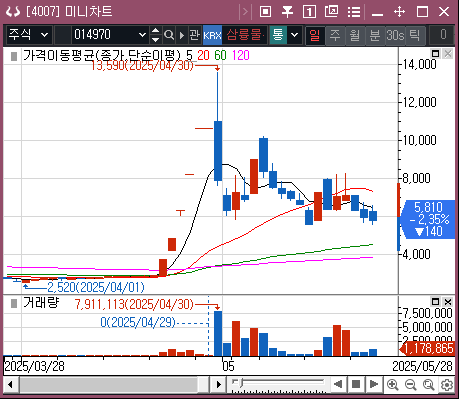Click the red moving average period 20
Image resolution: width=459 pixels, height=399 pixels.
(203, 56)
